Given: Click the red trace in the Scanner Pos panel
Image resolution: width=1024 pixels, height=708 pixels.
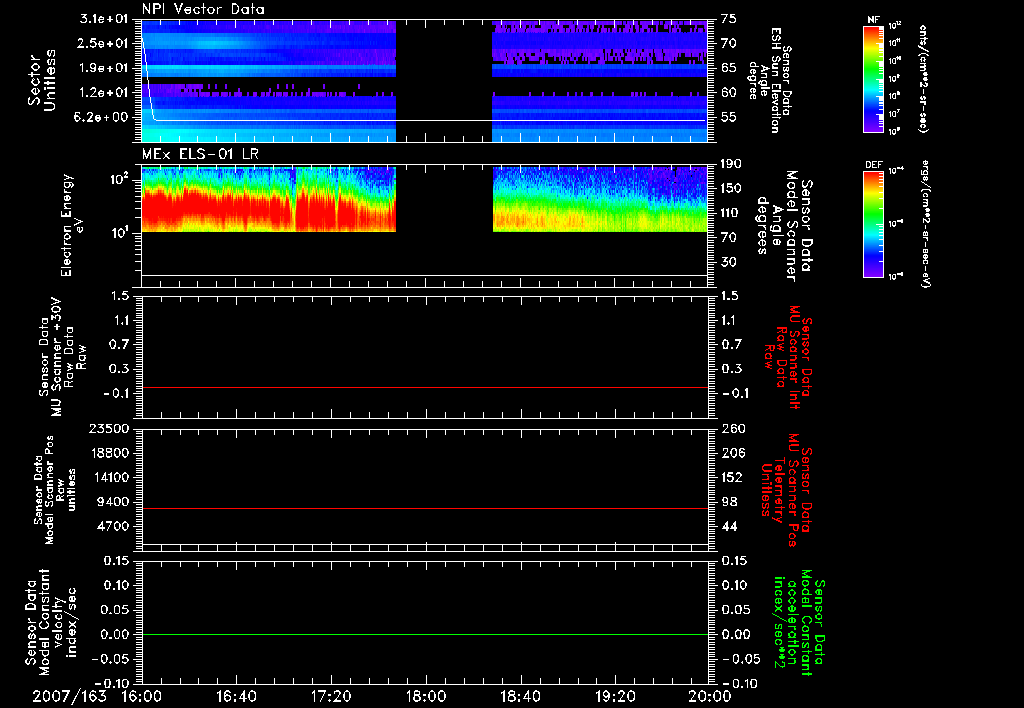Looking at the screenshot, I should pos(424,508).
